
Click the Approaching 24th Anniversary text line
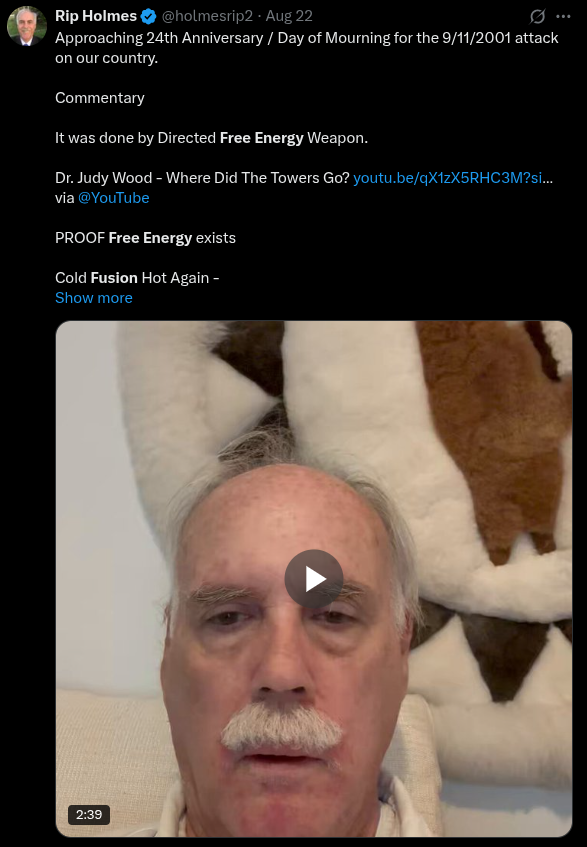click(x=307, y=38)
